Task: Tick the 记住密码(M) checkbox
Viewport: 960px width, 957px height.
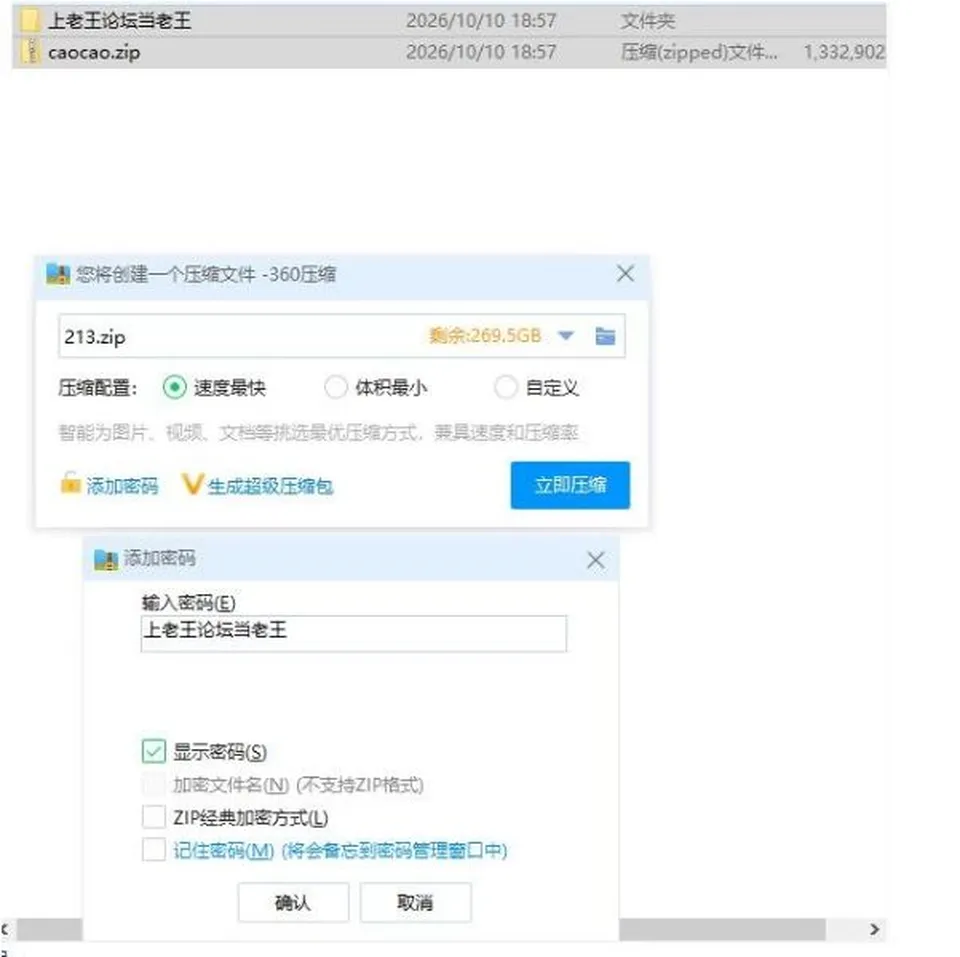Action: pos(154,850)
